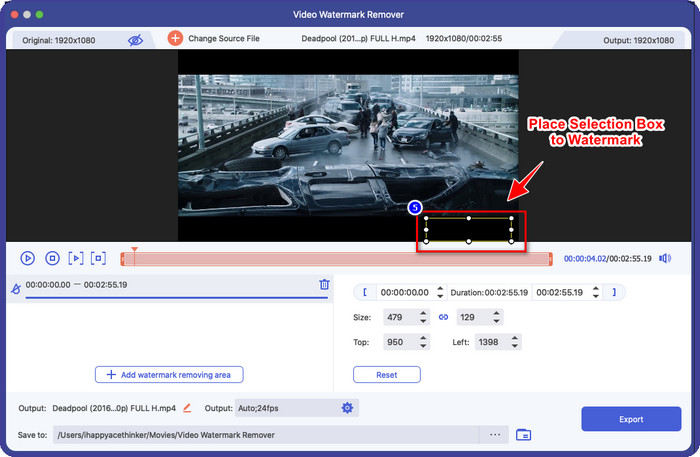Image resolution: width=700 pixels, height=457 pixels.
Task: Click the right bracket set-end icon
Action: coord(614,292)
